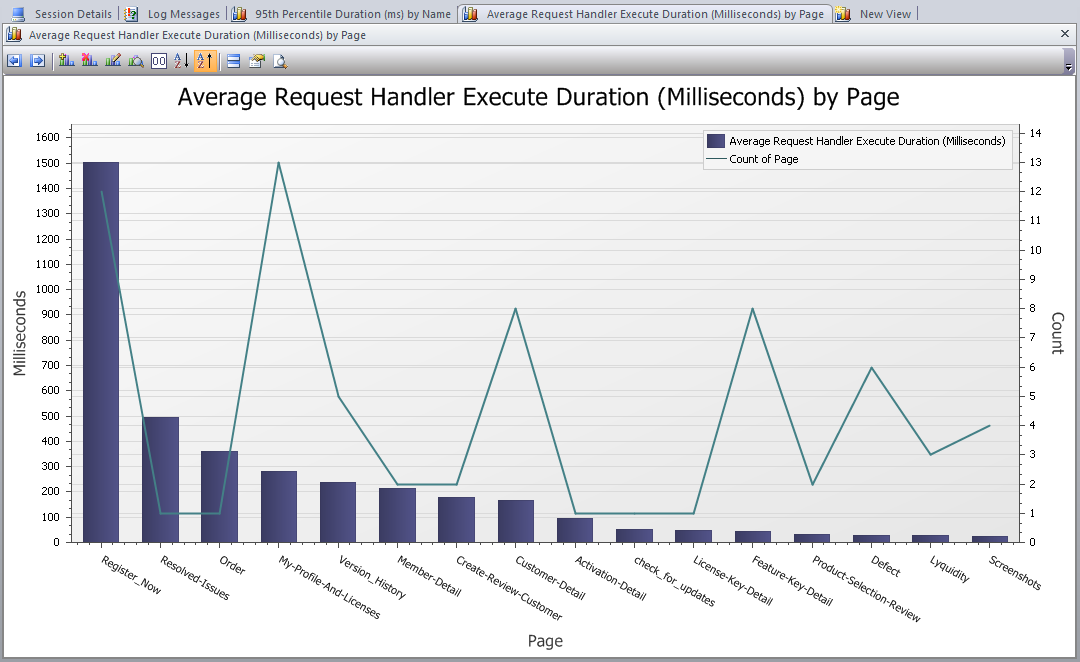Viewport: 1080px width, 662px height.
Task: Click the edit chart pencil icon
Action: coord(113,61)
